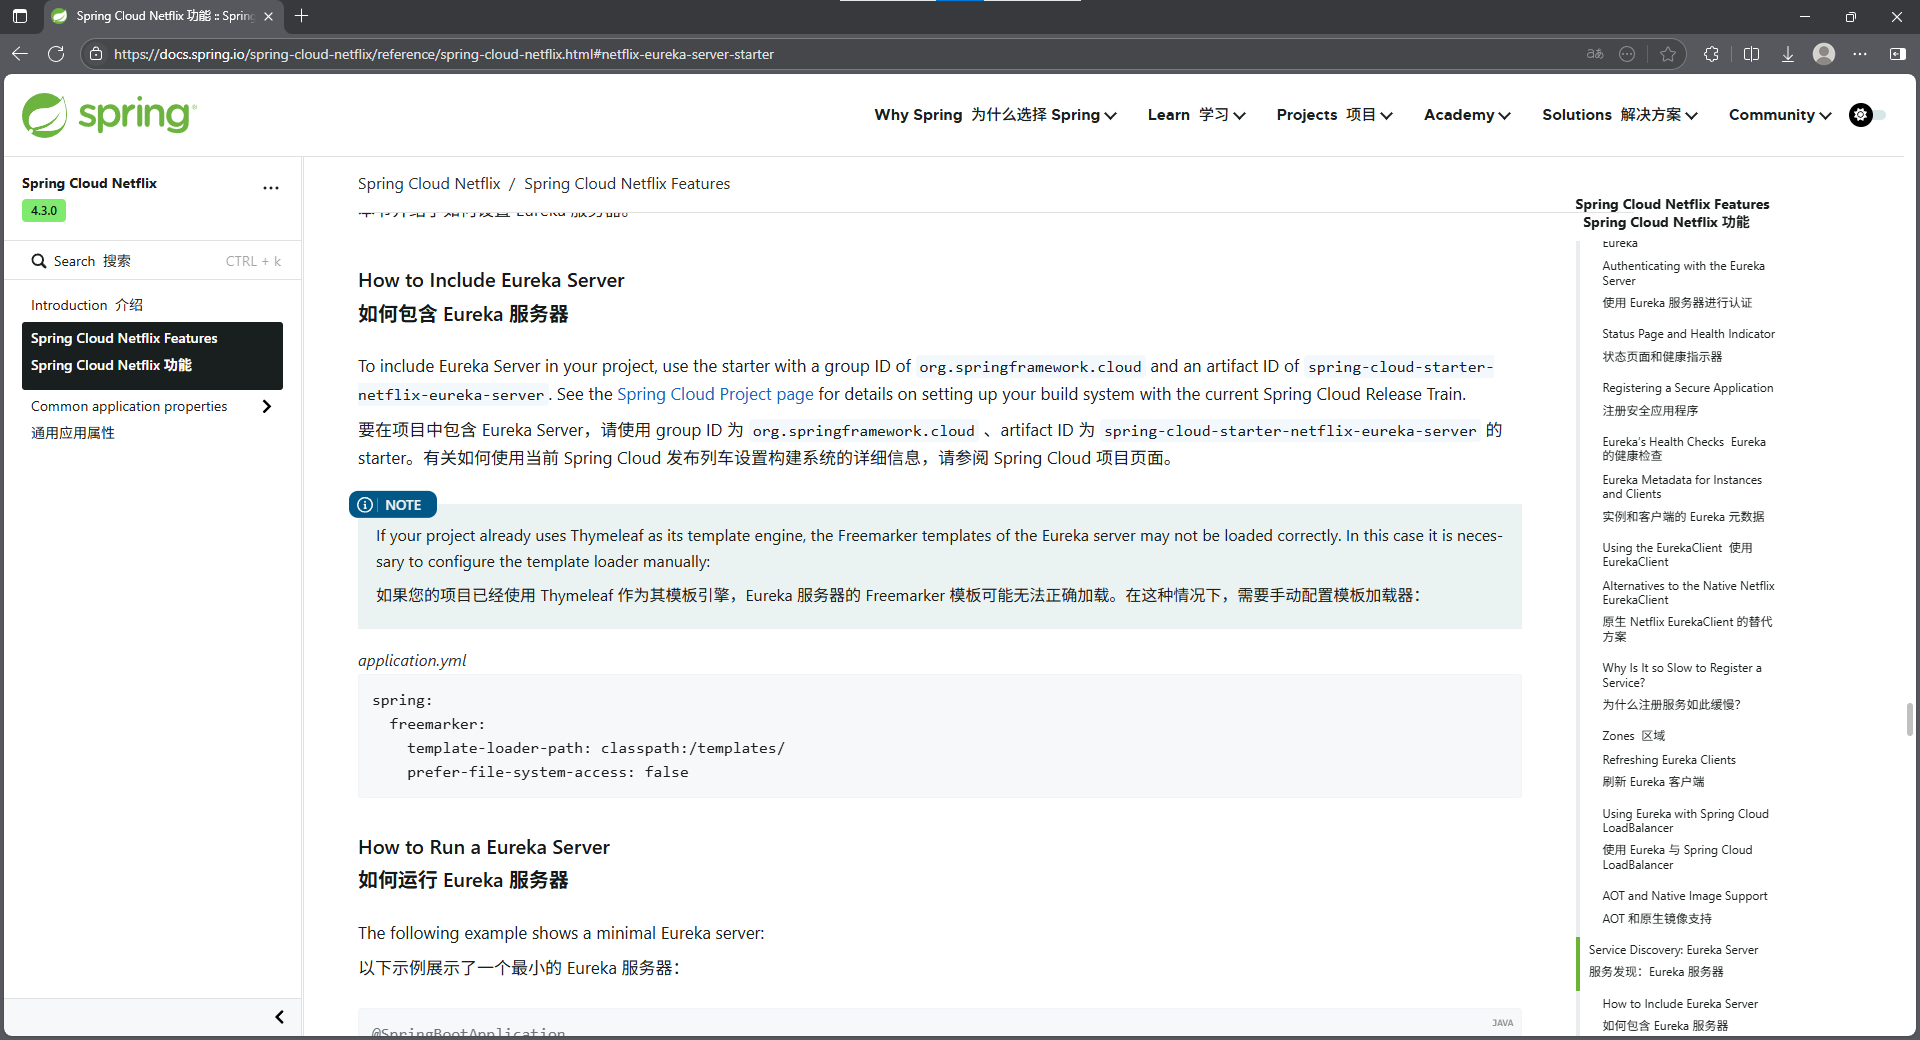Open Common application properties page
Viewport: 1920px width, 1040px height.
coord(129,419)
